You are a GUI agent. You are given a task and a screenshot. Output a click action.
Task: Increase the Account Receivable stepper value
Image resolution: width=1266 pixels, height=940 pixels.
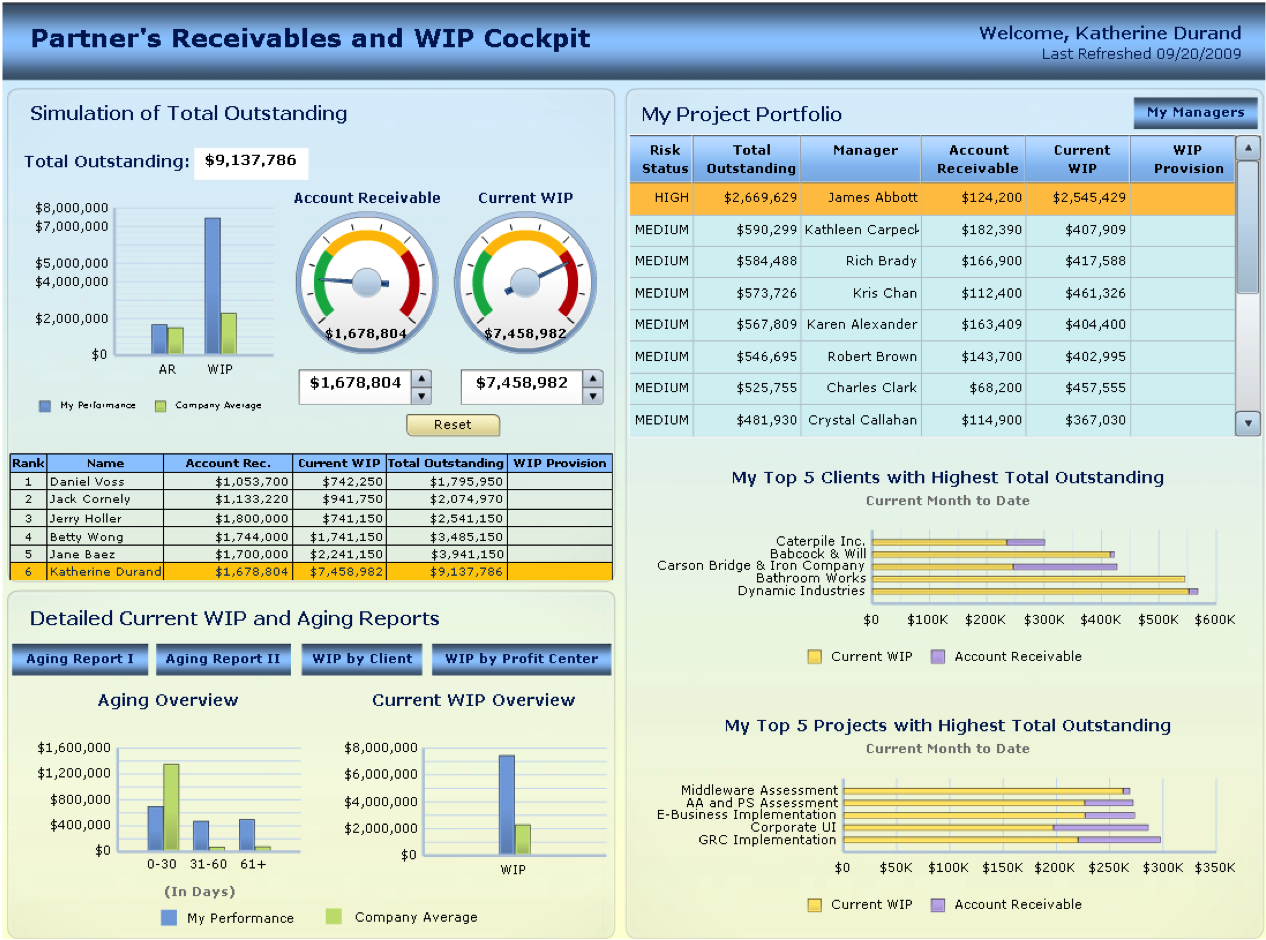tap(422, 378)
